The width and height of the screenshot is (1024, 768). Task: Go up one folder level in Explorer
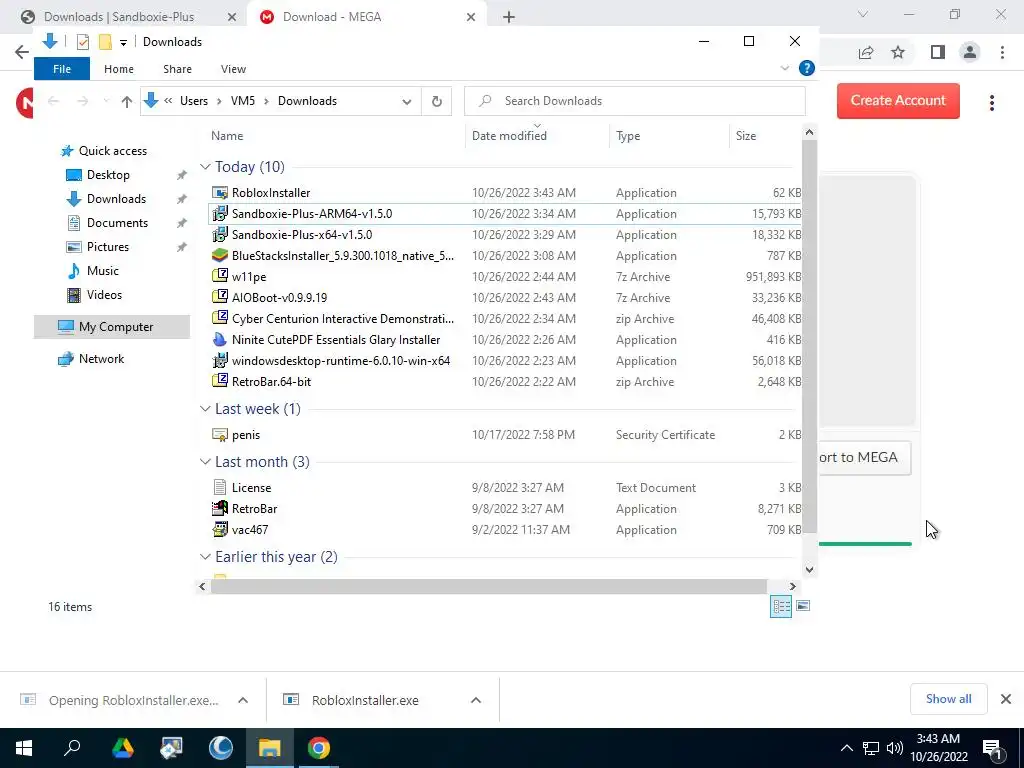[x=126, y=101]
